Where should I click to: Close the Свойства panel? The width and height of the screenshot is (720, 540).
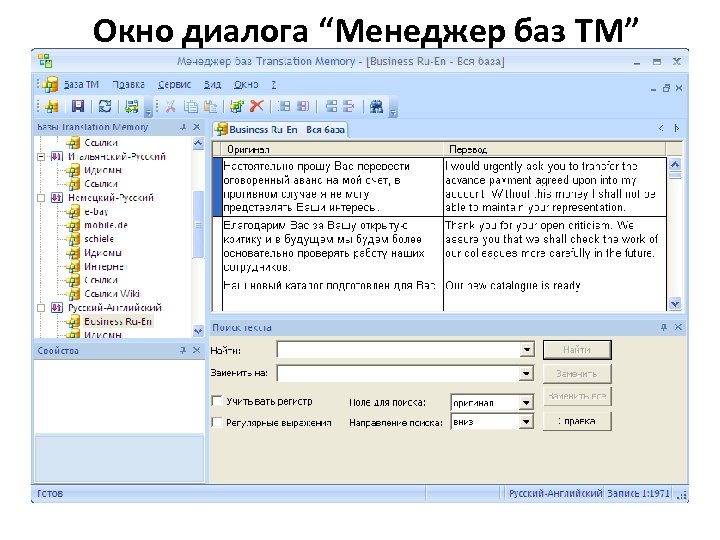tap(197, 350)
